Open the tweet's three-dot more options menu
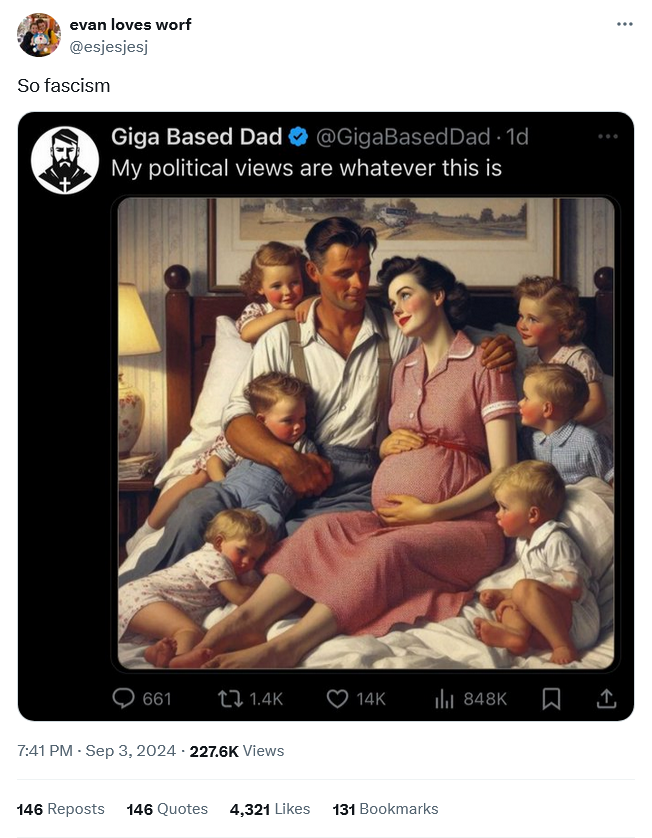 coord(624,24)
